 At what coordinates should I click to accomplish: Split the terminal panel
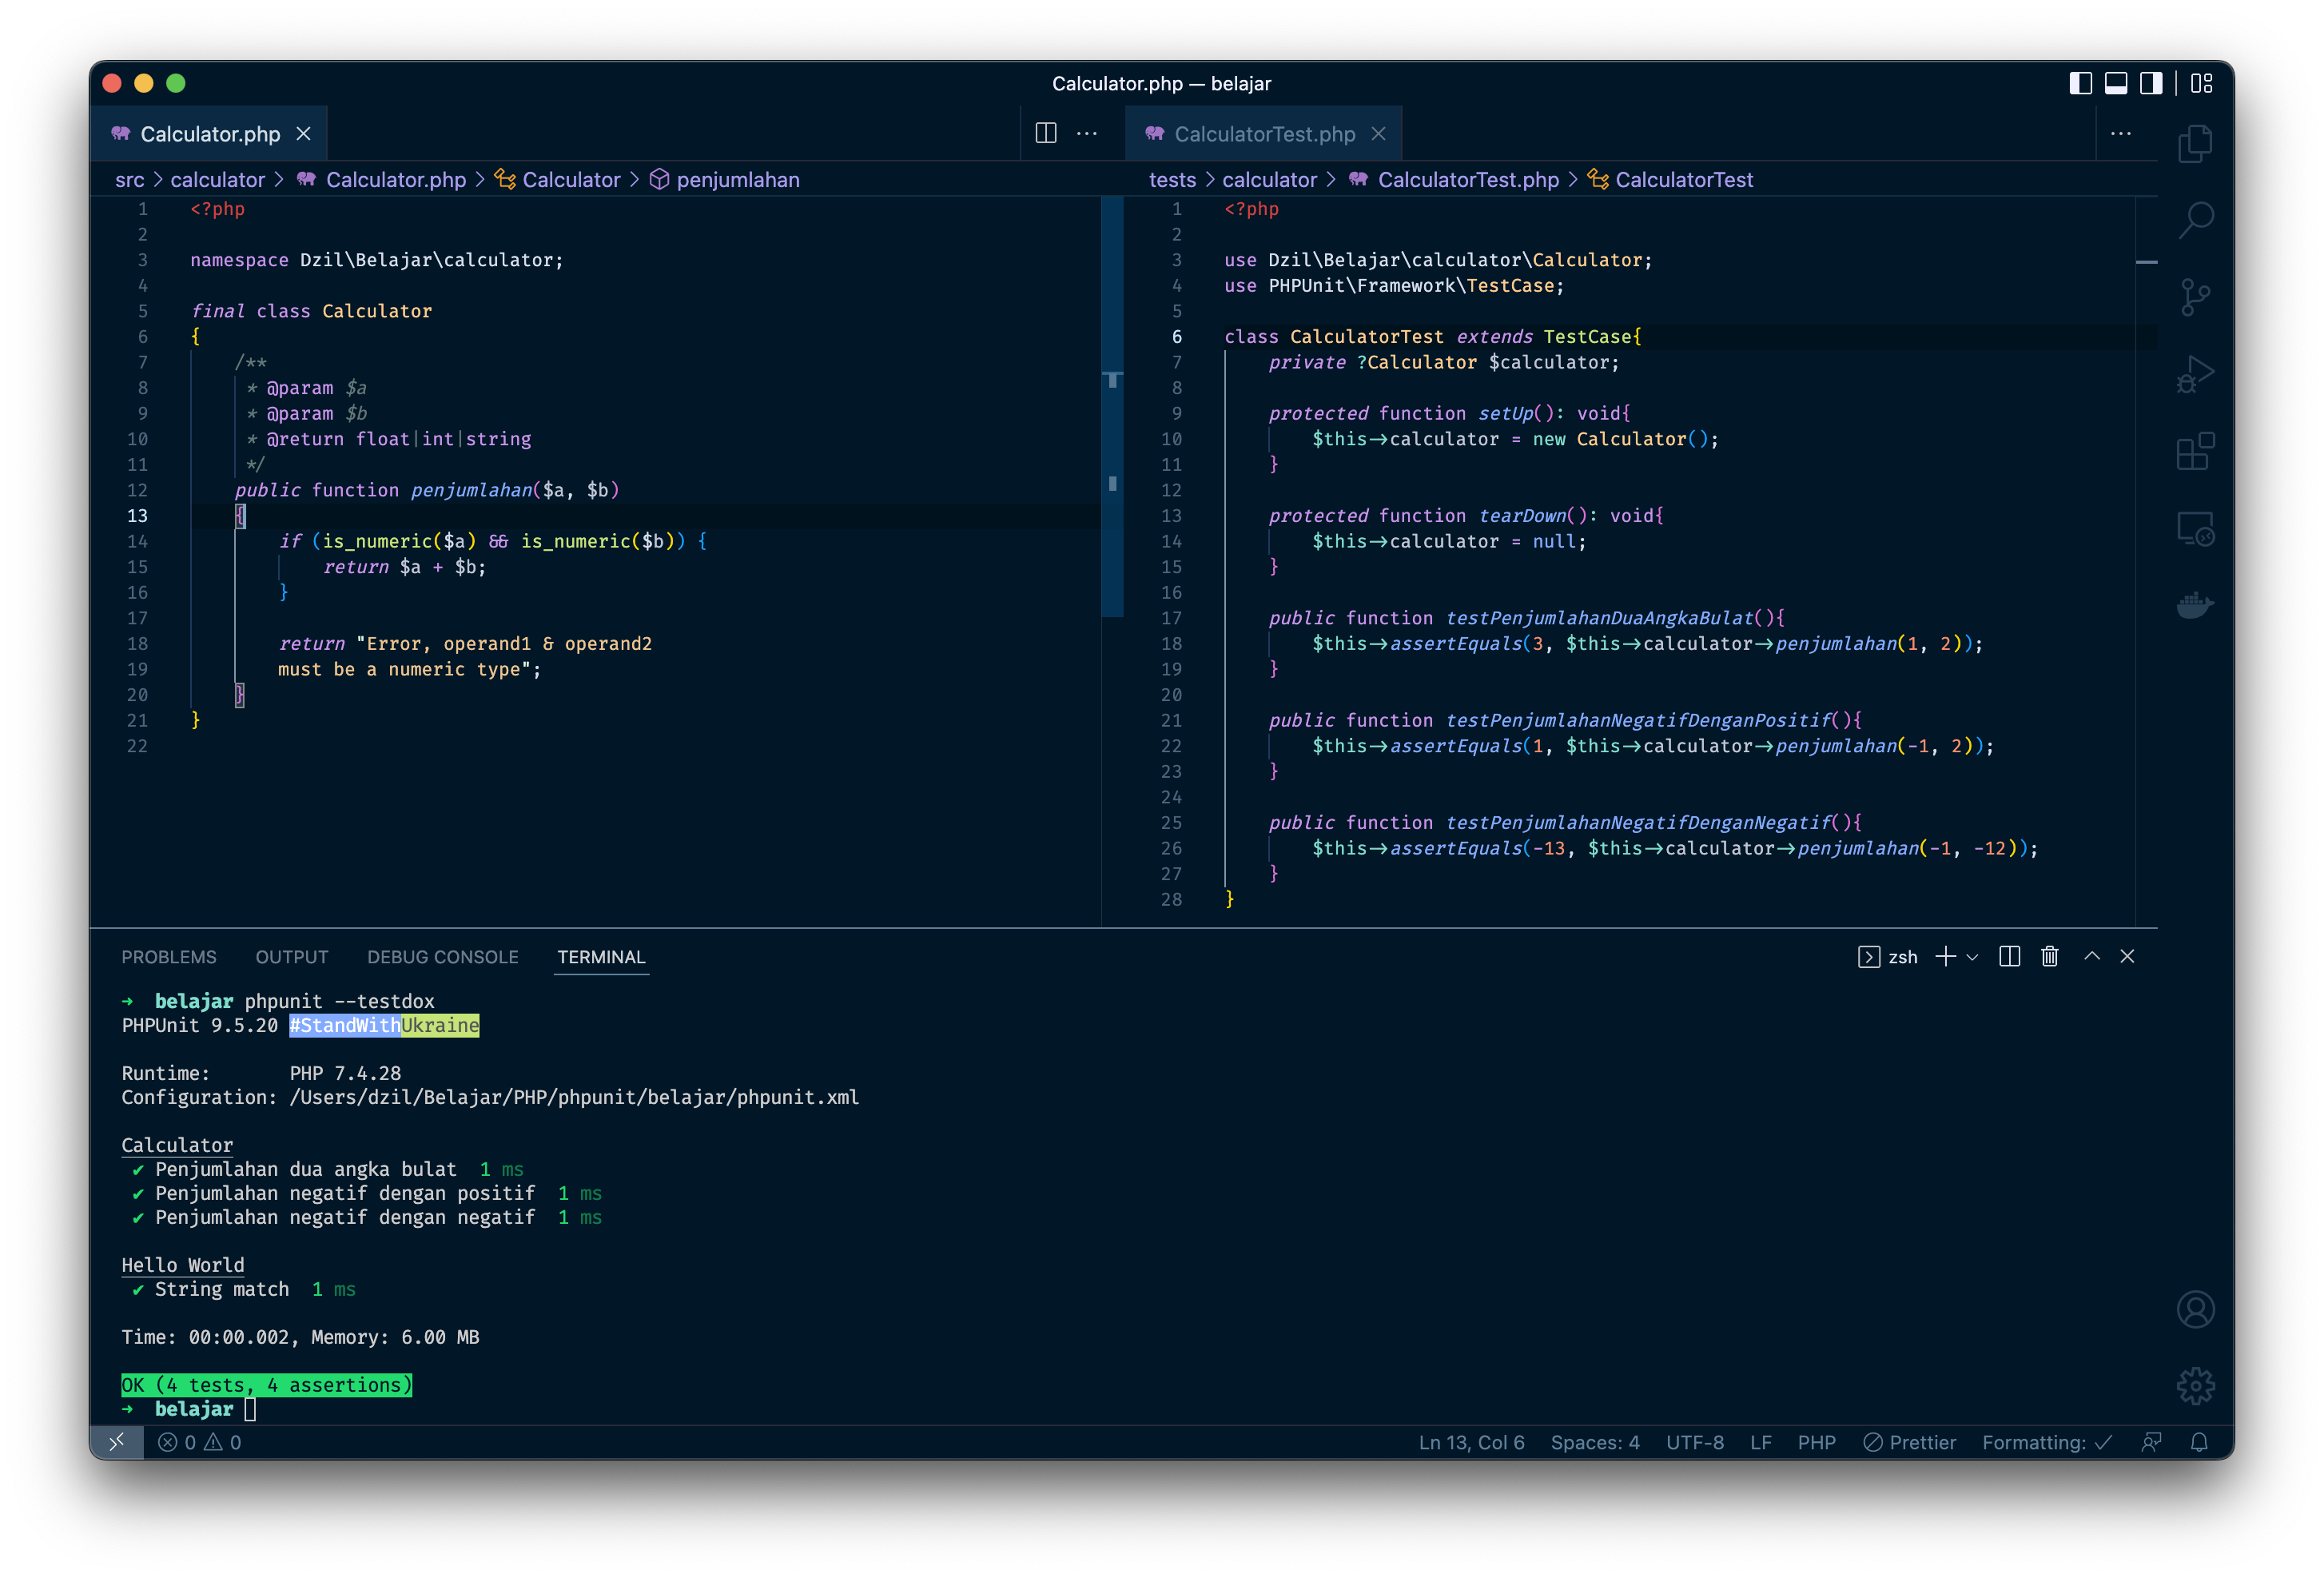[2009, 957]
